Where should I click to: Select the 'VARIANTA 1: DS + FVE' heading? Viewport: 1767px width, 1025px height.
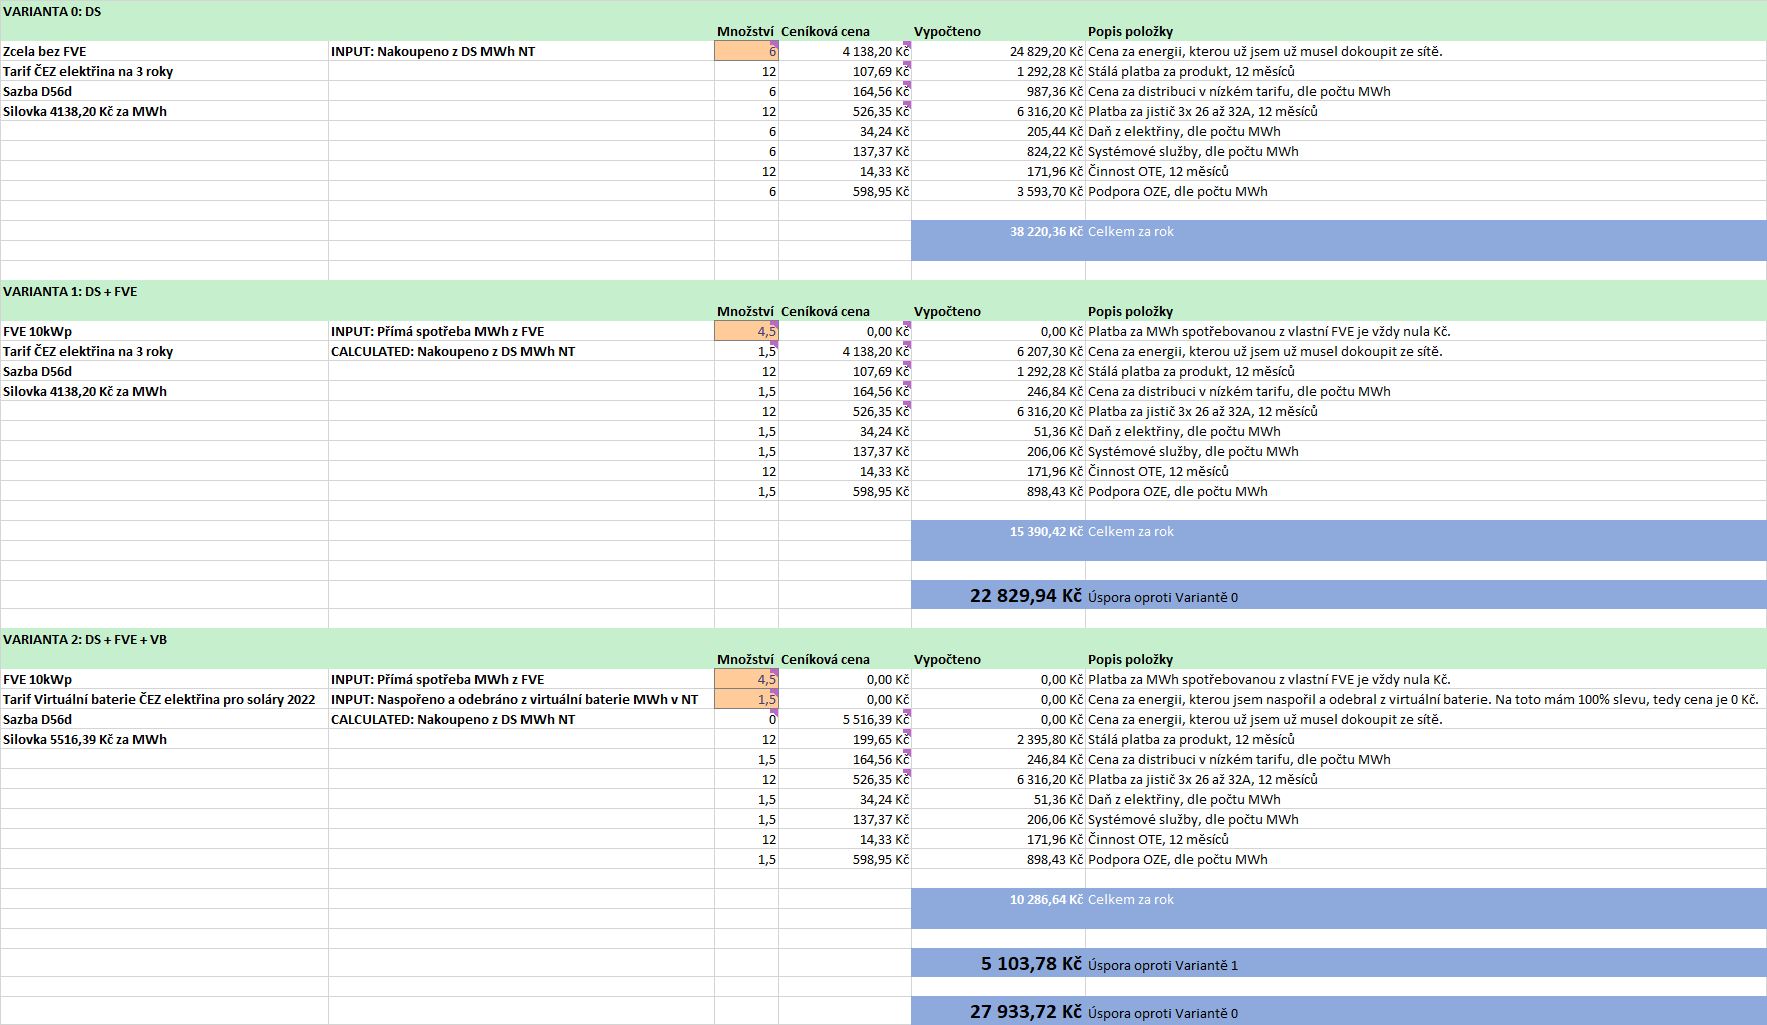pos(70,291)
